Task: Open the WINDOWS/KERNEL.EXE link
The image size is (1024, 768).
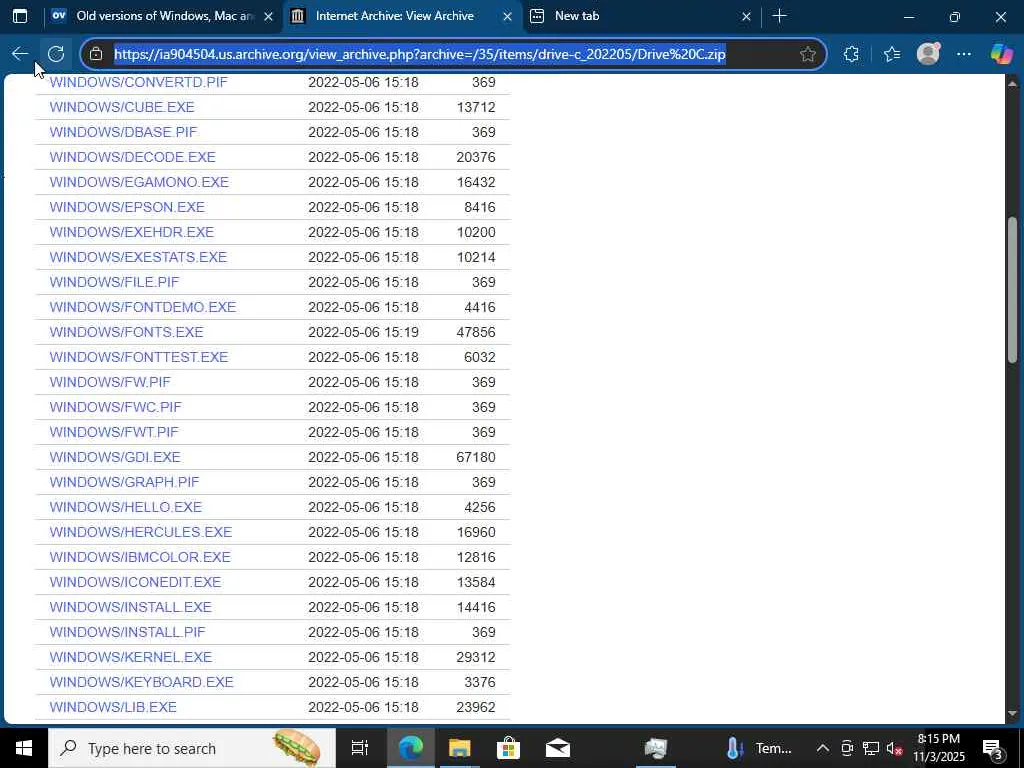Action: pos(131,657)
